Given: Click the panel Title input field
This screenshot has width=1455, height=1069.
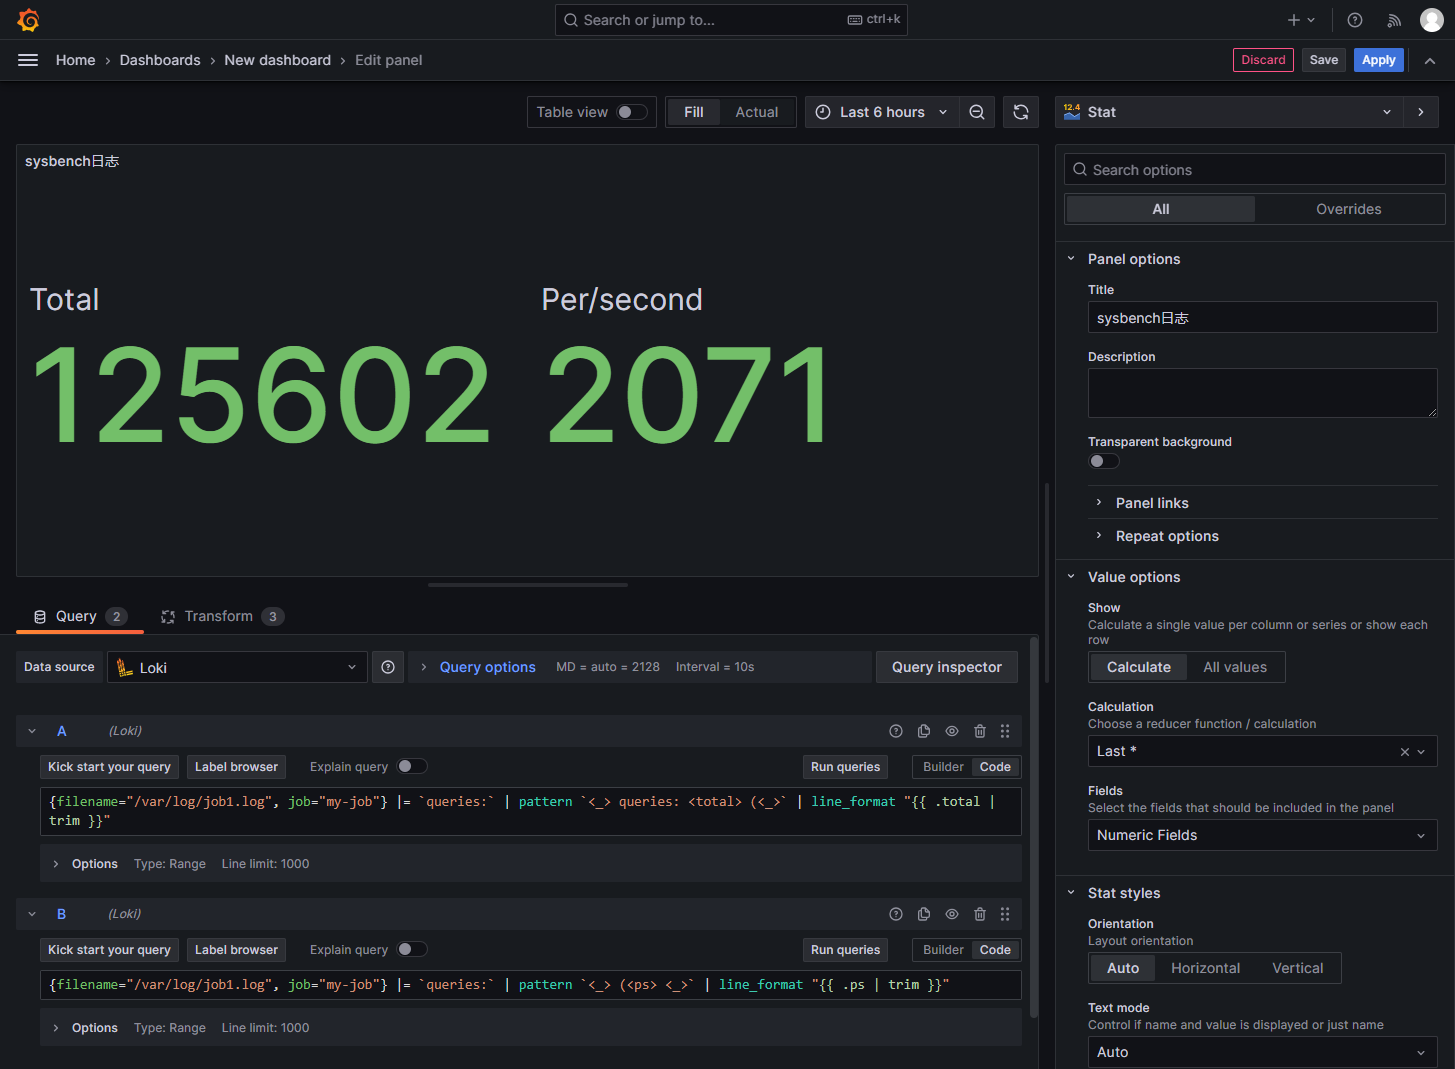Looking at the screenshot, I should 1262,318.
